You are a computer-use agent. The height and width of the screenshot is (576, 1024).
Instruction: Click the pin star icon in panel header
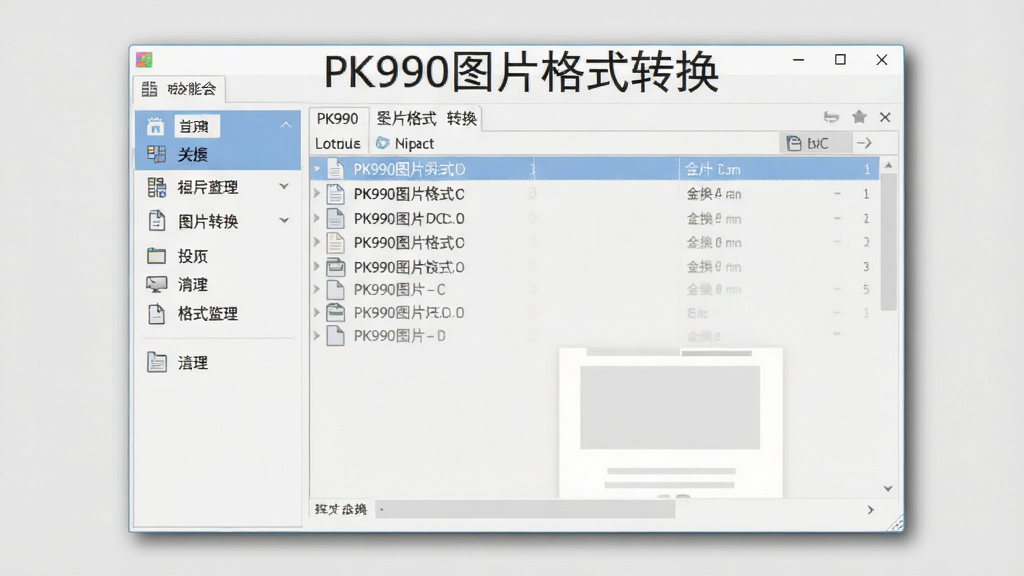pyautogui.click(x=859, y=117)
